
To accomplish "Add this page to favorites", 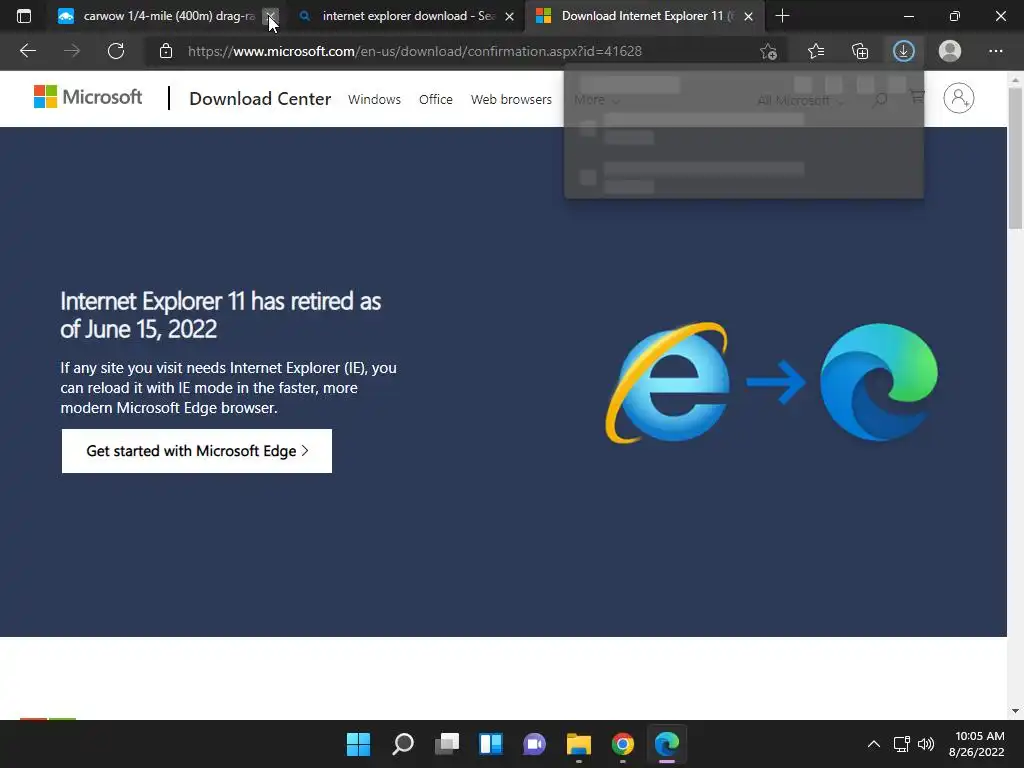I will coord(769,51).
